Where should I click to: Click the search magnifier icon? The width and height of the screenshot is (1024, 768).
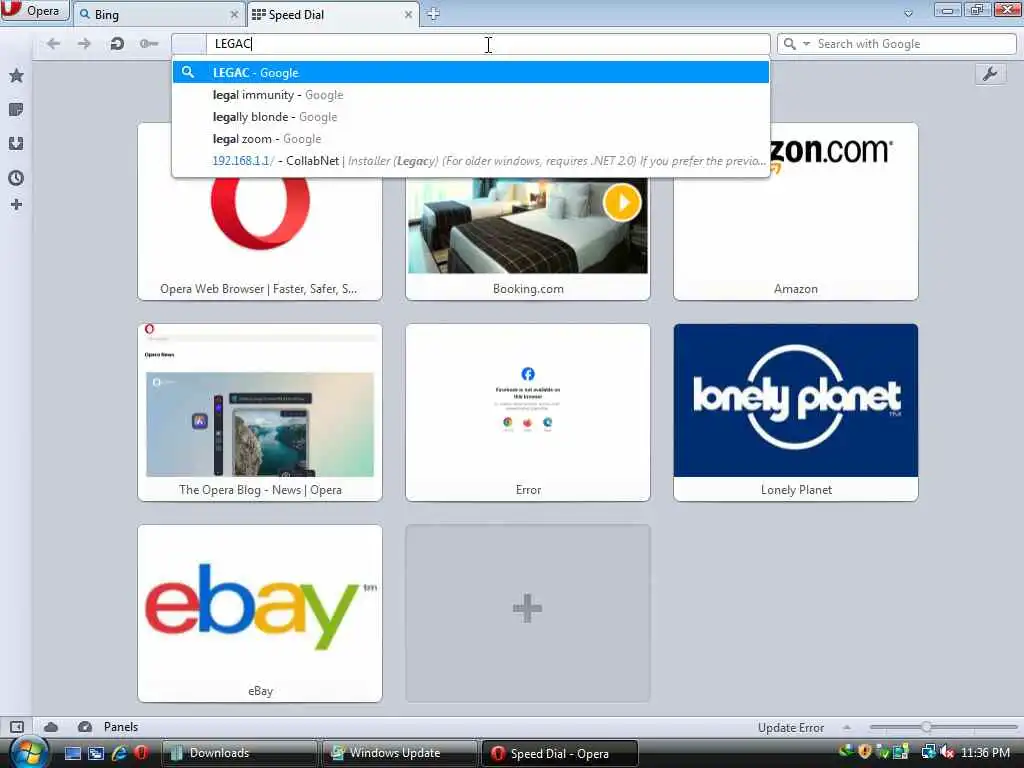790,44
